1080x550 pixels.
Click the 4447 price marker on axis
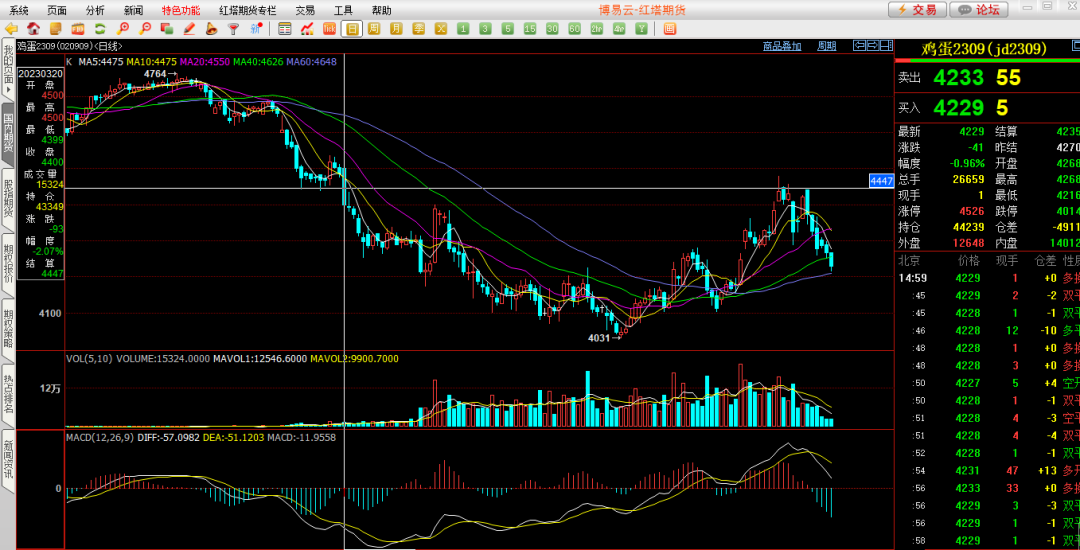click(880, 181)
